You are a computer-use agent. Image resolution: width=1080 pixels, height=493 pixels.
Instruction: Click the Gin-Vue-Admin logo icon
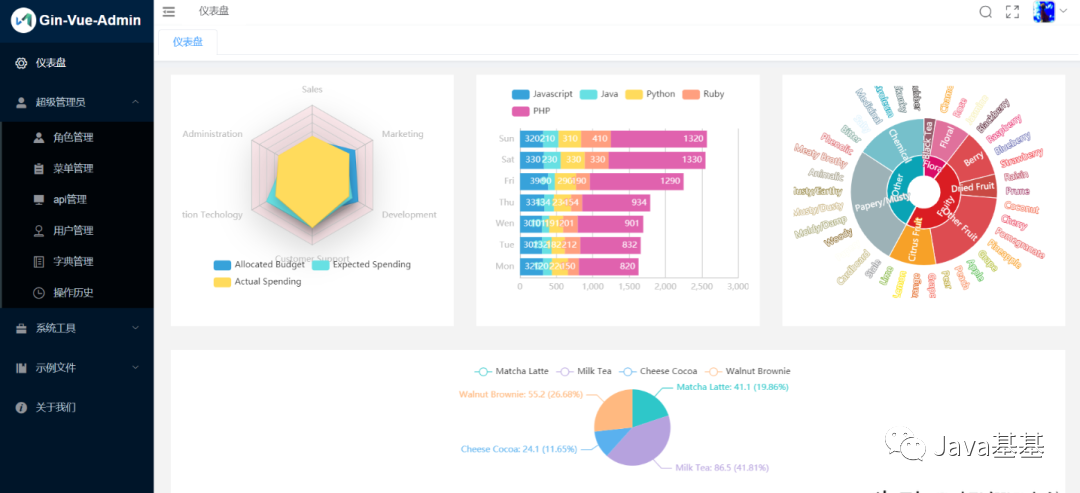coord(23,20)
